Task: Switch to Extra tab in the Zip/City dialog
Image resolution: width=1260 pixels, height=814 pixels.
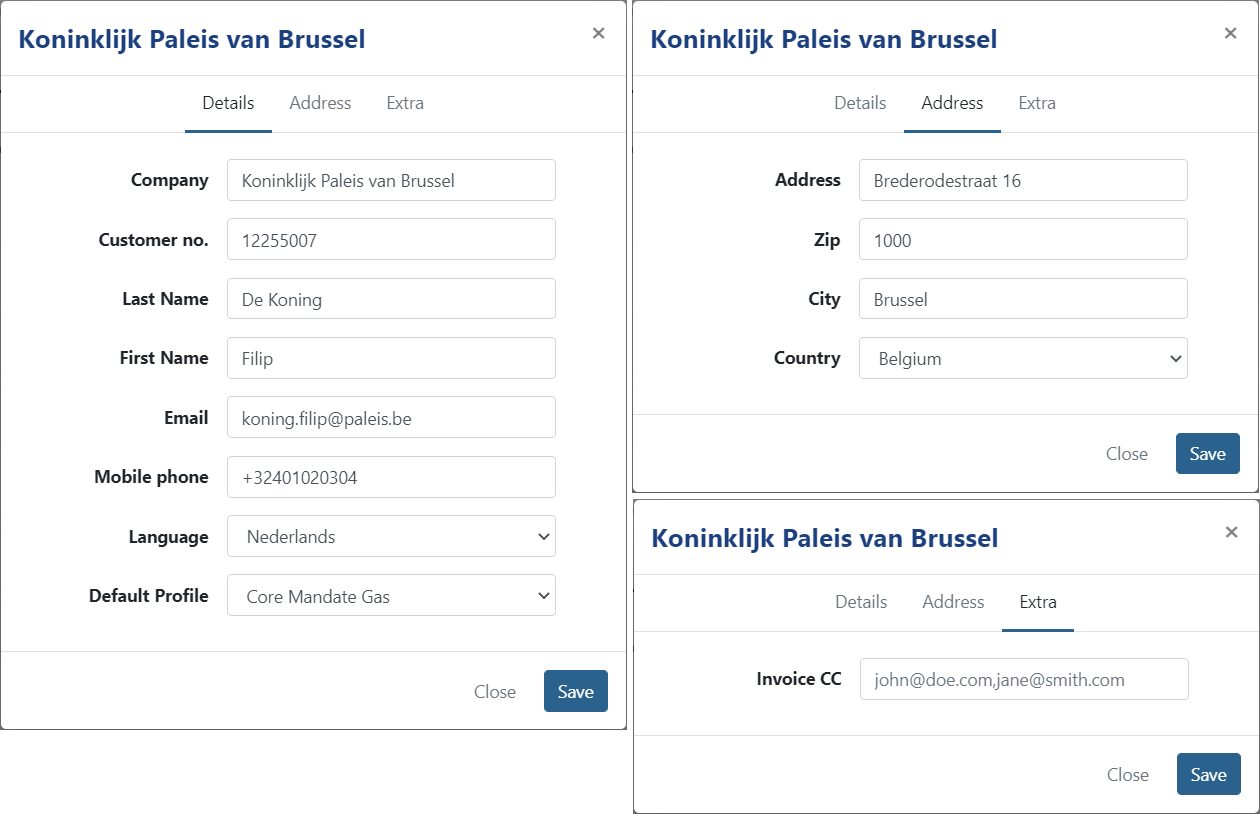Action: pos(1036,103)
